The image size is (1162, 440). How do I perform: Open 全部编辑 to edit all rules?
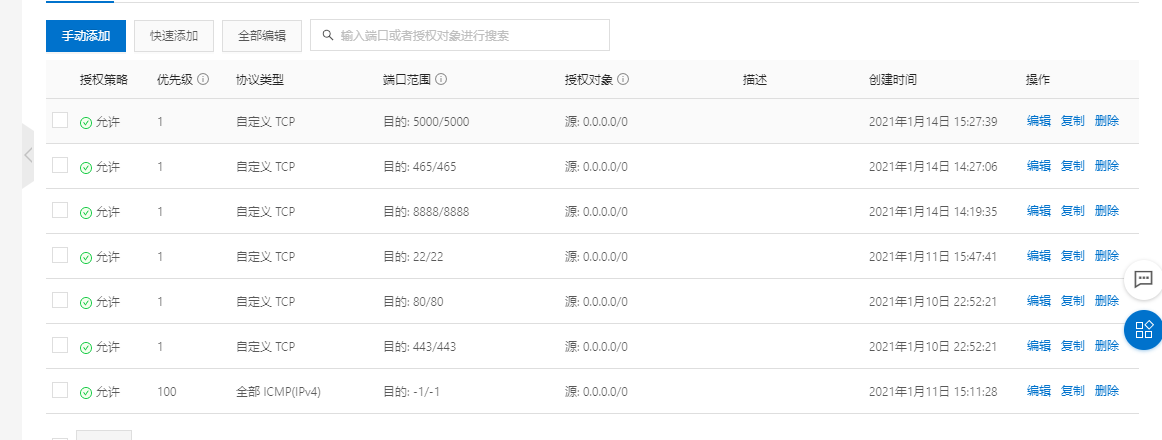[262, 35]
